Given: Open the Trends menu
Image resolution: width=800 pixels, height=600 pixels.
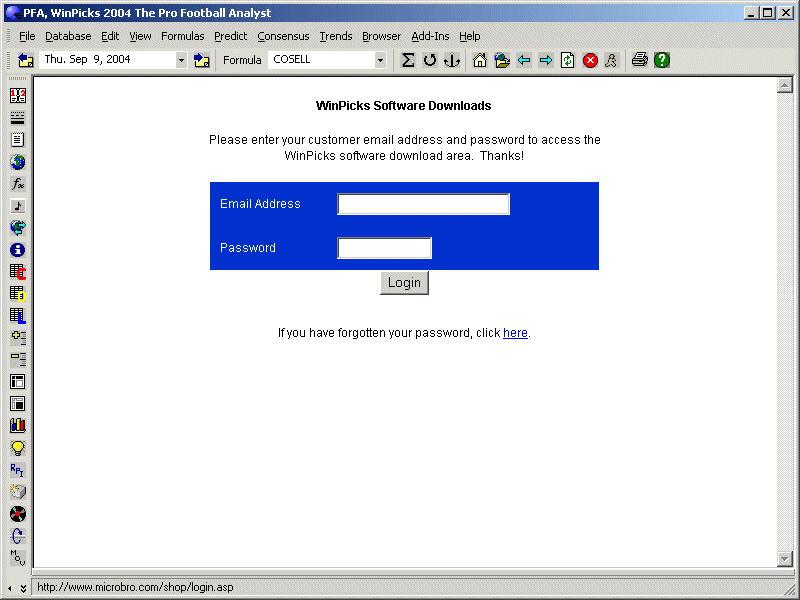Looking at the screenshot, I should coord(336,36).
